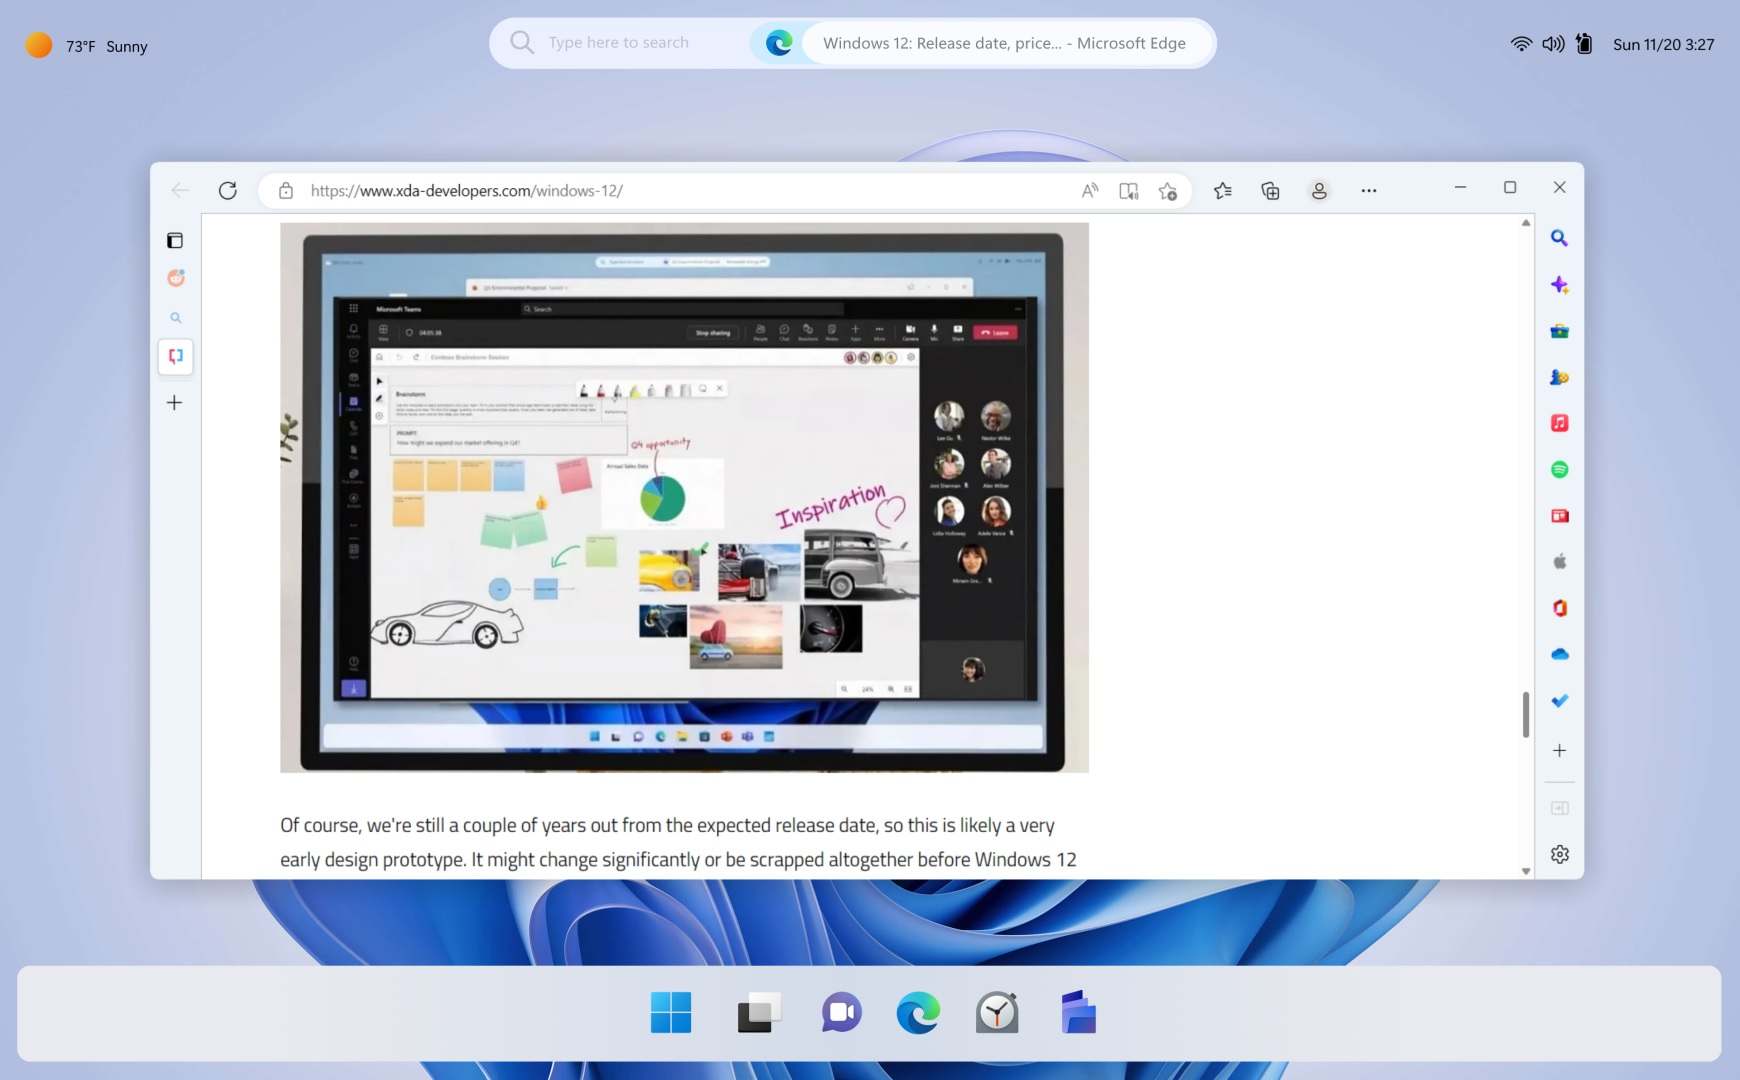The height and width of the screenshot is (1080, 1740).
Task: Open Spotify from the Edge sidebar
Action: pyautogui.click(x=1560, y=469)
